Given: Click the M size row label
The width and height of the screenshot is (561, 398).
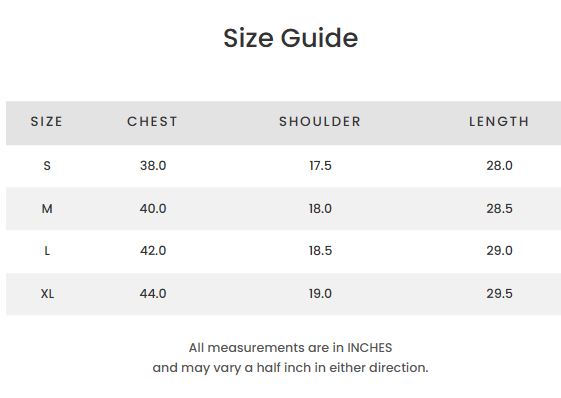Looking at the screenshot, I should 47,208.
